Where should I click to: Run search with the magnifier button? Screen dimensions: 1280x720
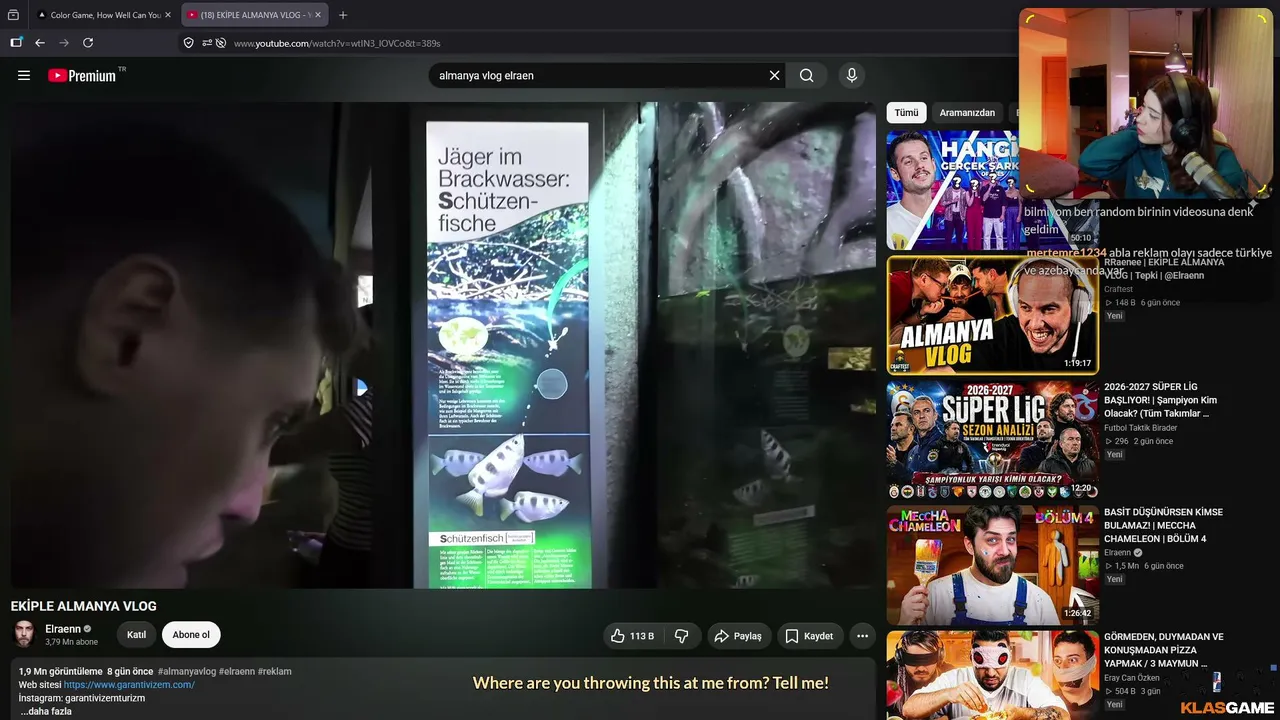[807, 75]
